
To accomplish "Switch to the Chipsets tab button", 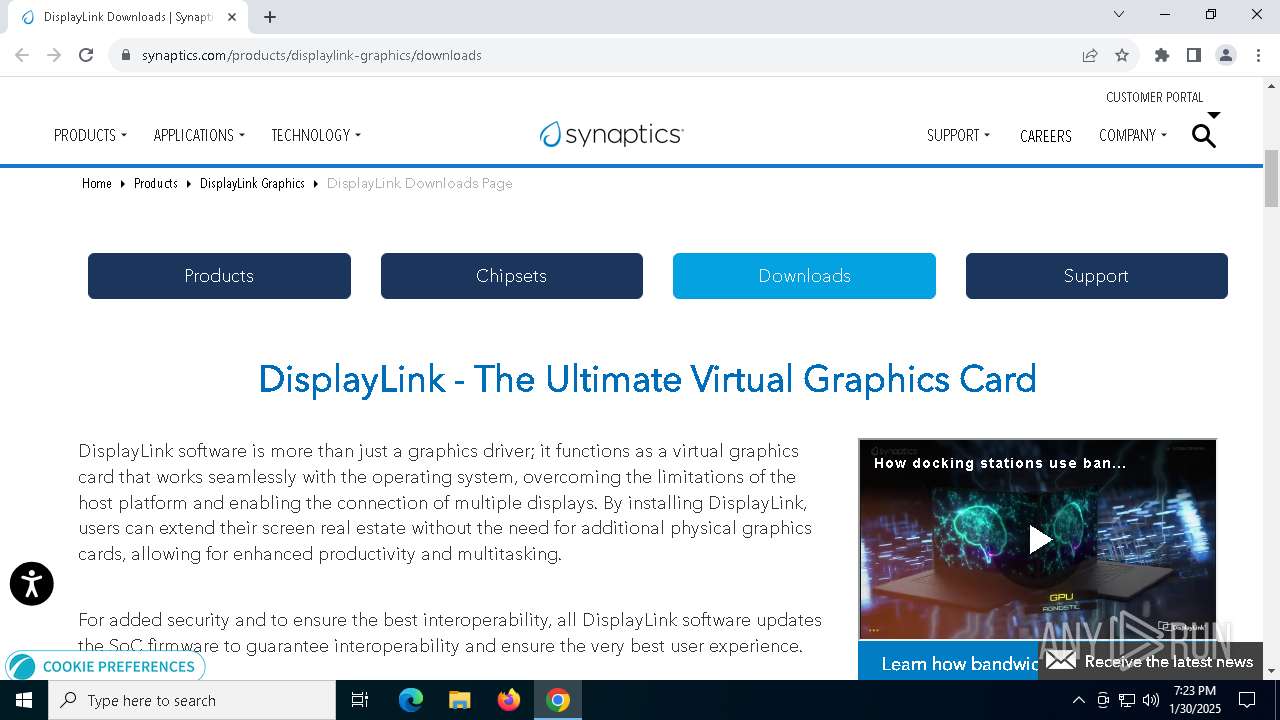I will [512, 276].
